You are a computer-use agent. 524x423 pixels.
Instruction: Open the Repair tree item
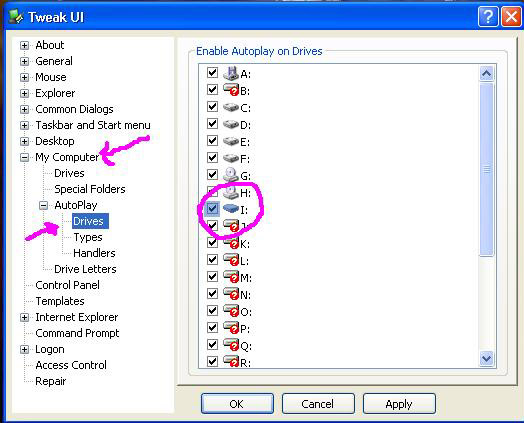[50, 381]
